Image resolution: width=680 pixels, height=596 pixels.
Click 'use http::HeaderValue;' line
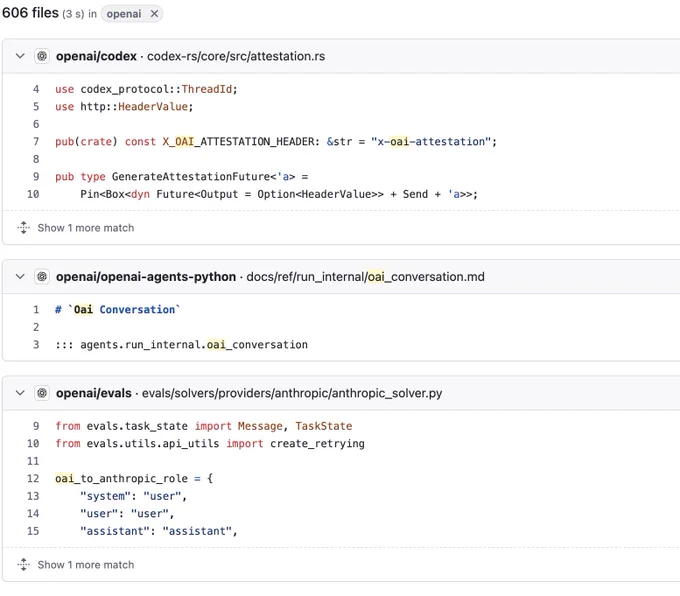point(124,107)
